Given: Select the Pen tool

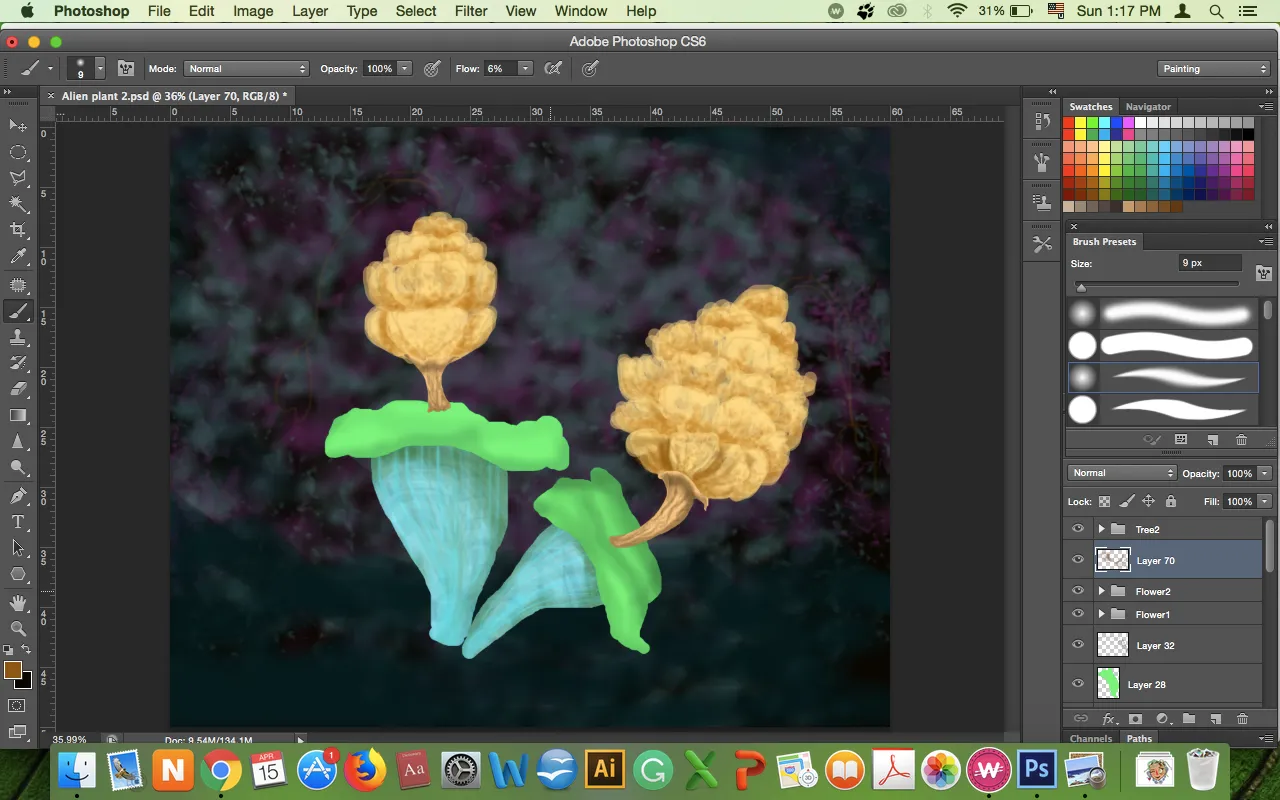Looking at the screenshot, I should 18,496.
